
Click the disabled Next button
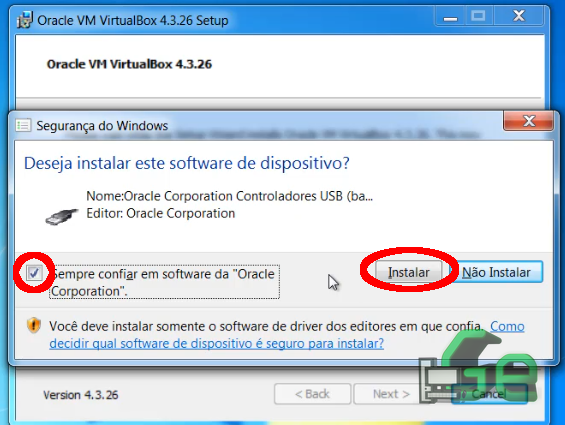(391, 394)
